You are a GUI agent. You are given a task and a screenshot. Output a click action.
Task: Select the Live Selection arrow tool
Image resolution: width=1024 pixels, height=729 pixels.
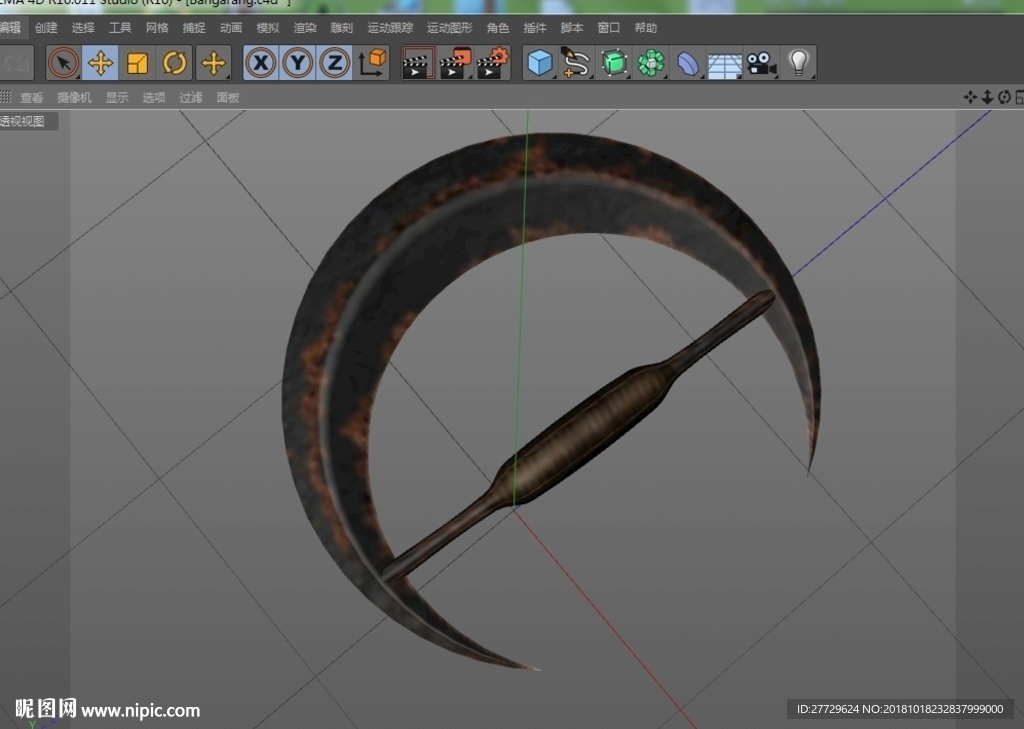[x=63, y=63]
